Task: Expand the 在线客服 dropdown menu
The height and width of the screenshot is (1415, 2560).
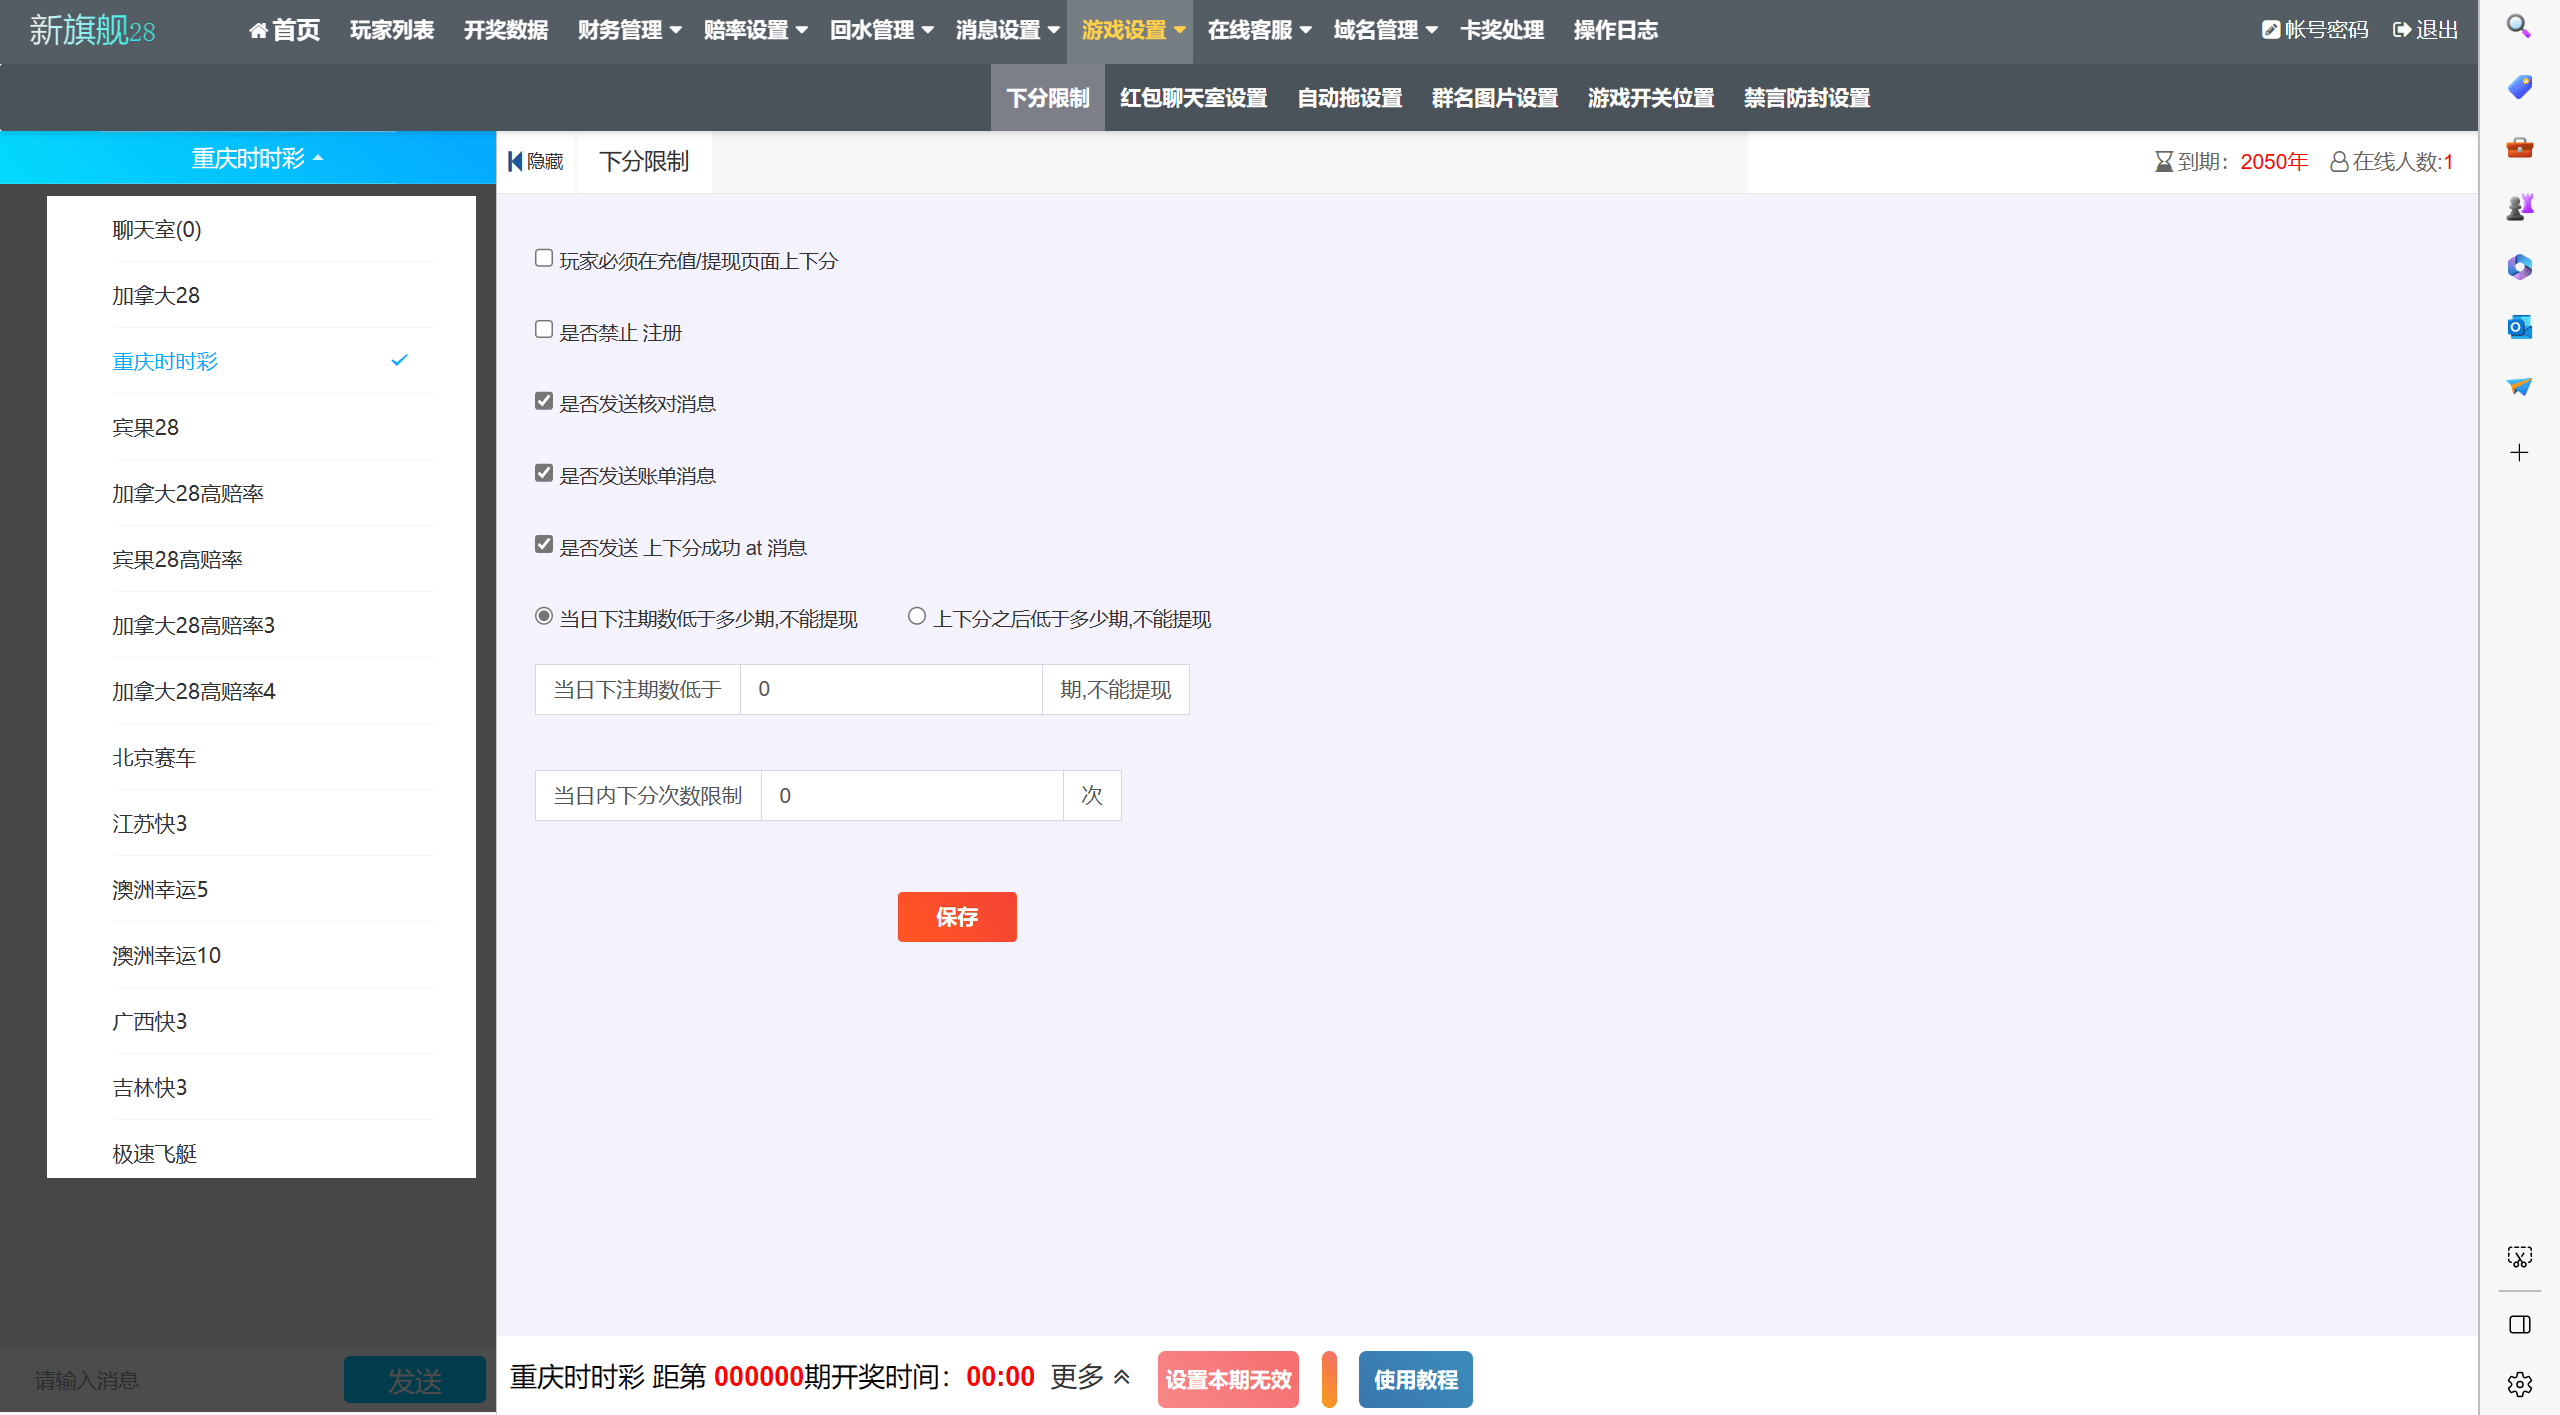Action: pyautogui.click(x=1259, y=31)
